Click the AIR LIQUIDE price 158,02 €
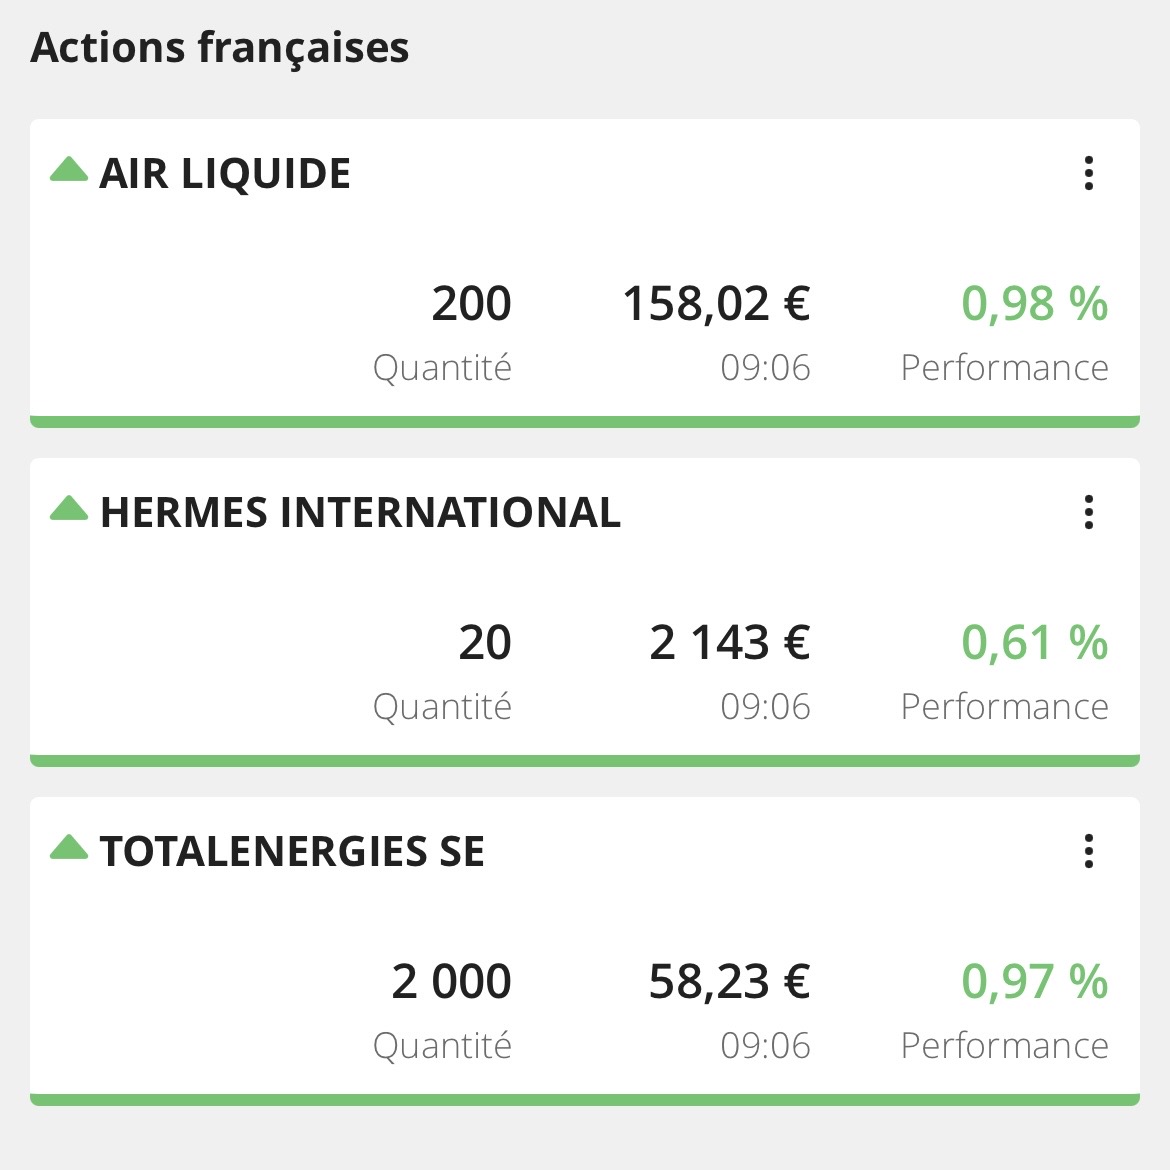Screen dimensions: 1170x1170 point(716,304)
